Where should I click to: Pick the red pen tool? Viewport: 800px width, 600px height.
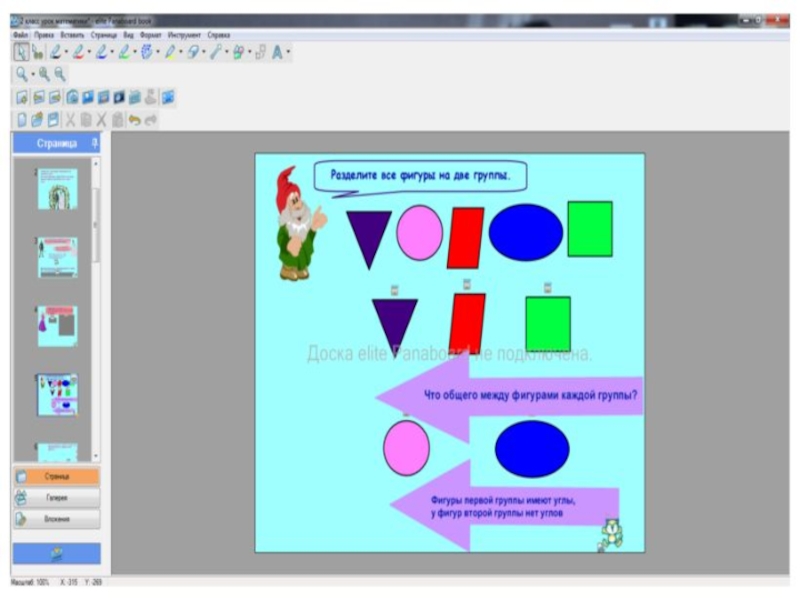point(77,52)
